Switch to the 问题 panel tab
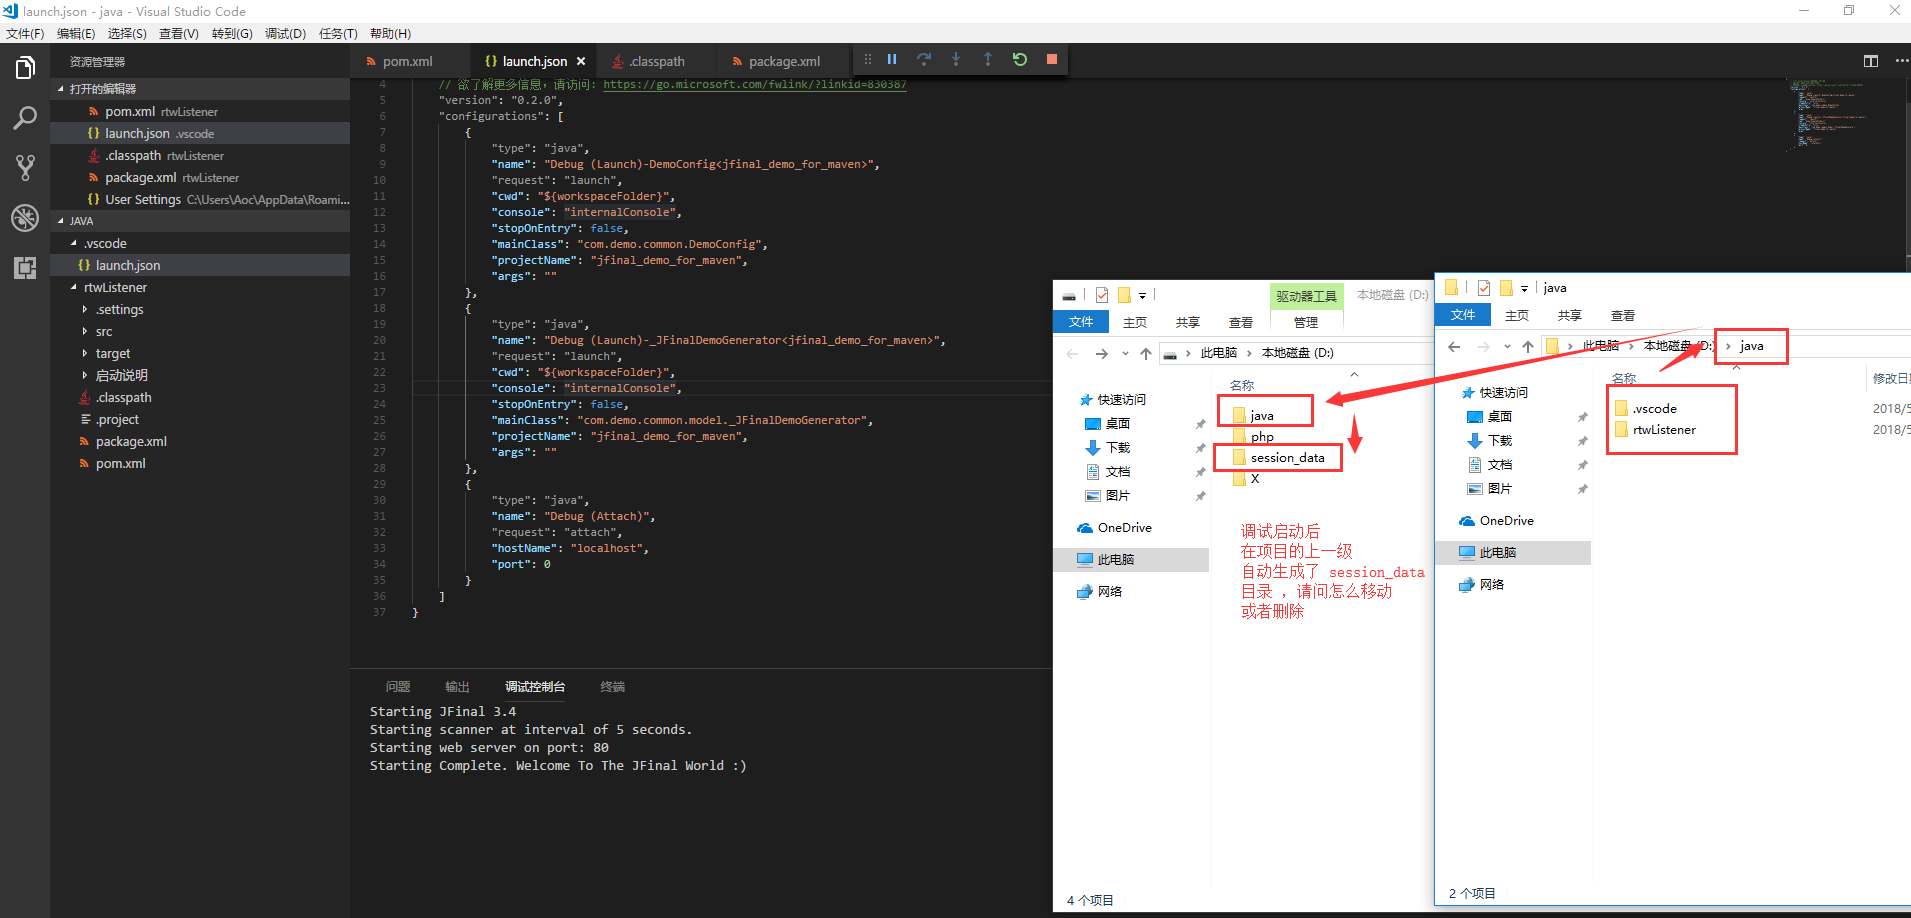1911x918 pixels. coord(398,687)
